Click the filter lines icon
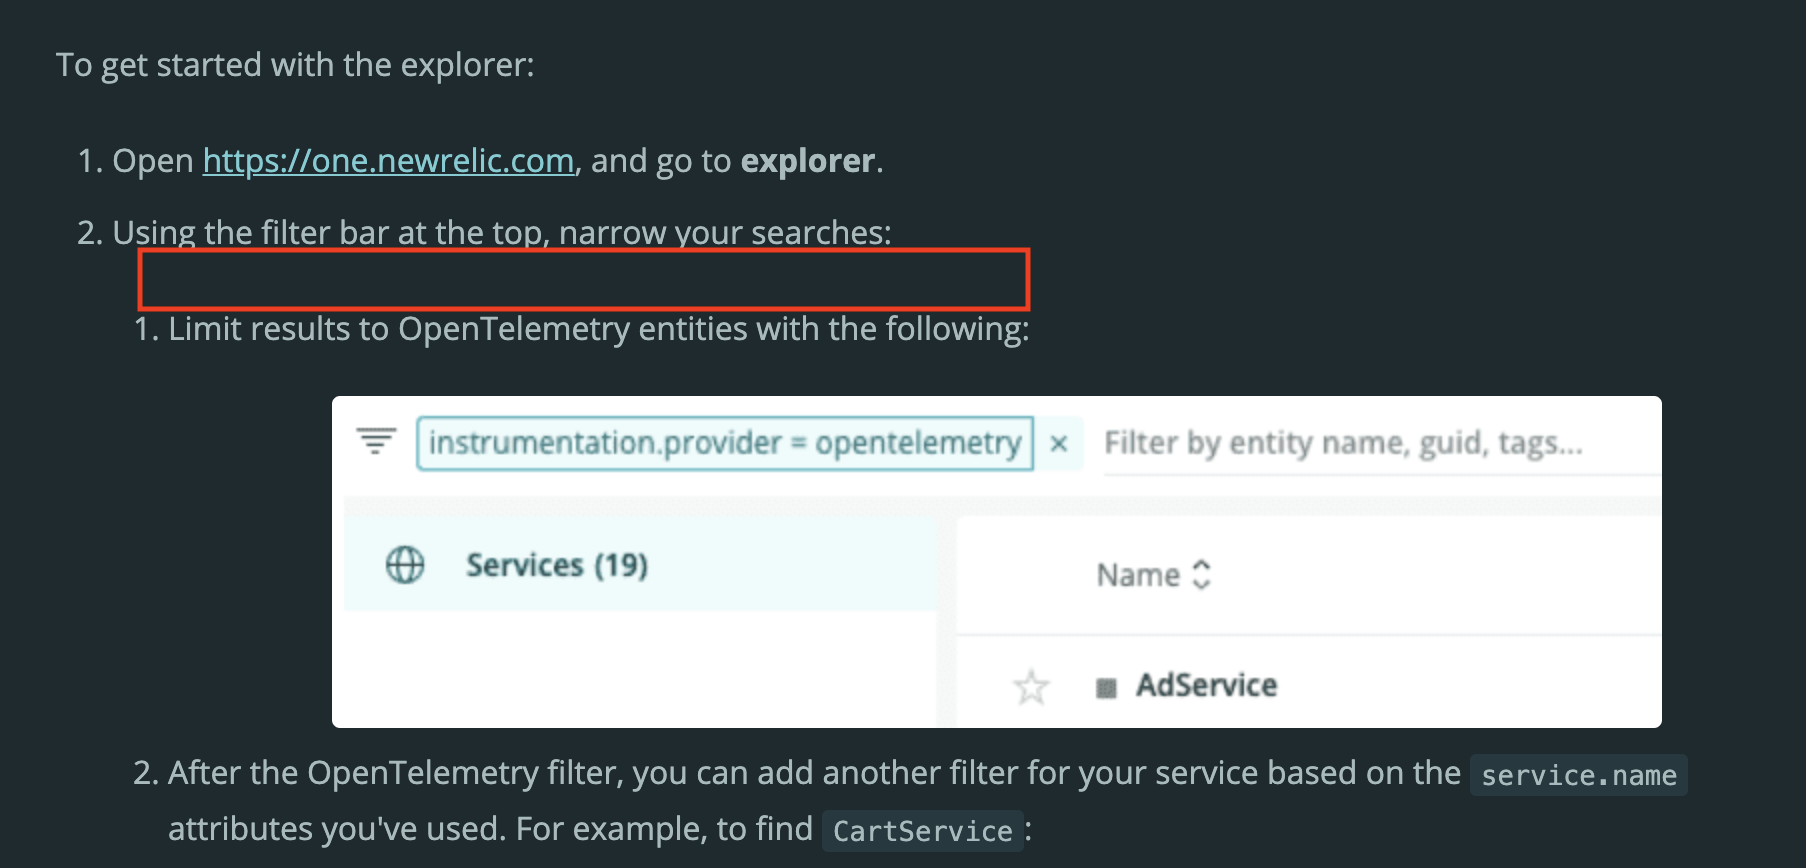The height and width of the screenshot is (868, 1806). [376, 441]
